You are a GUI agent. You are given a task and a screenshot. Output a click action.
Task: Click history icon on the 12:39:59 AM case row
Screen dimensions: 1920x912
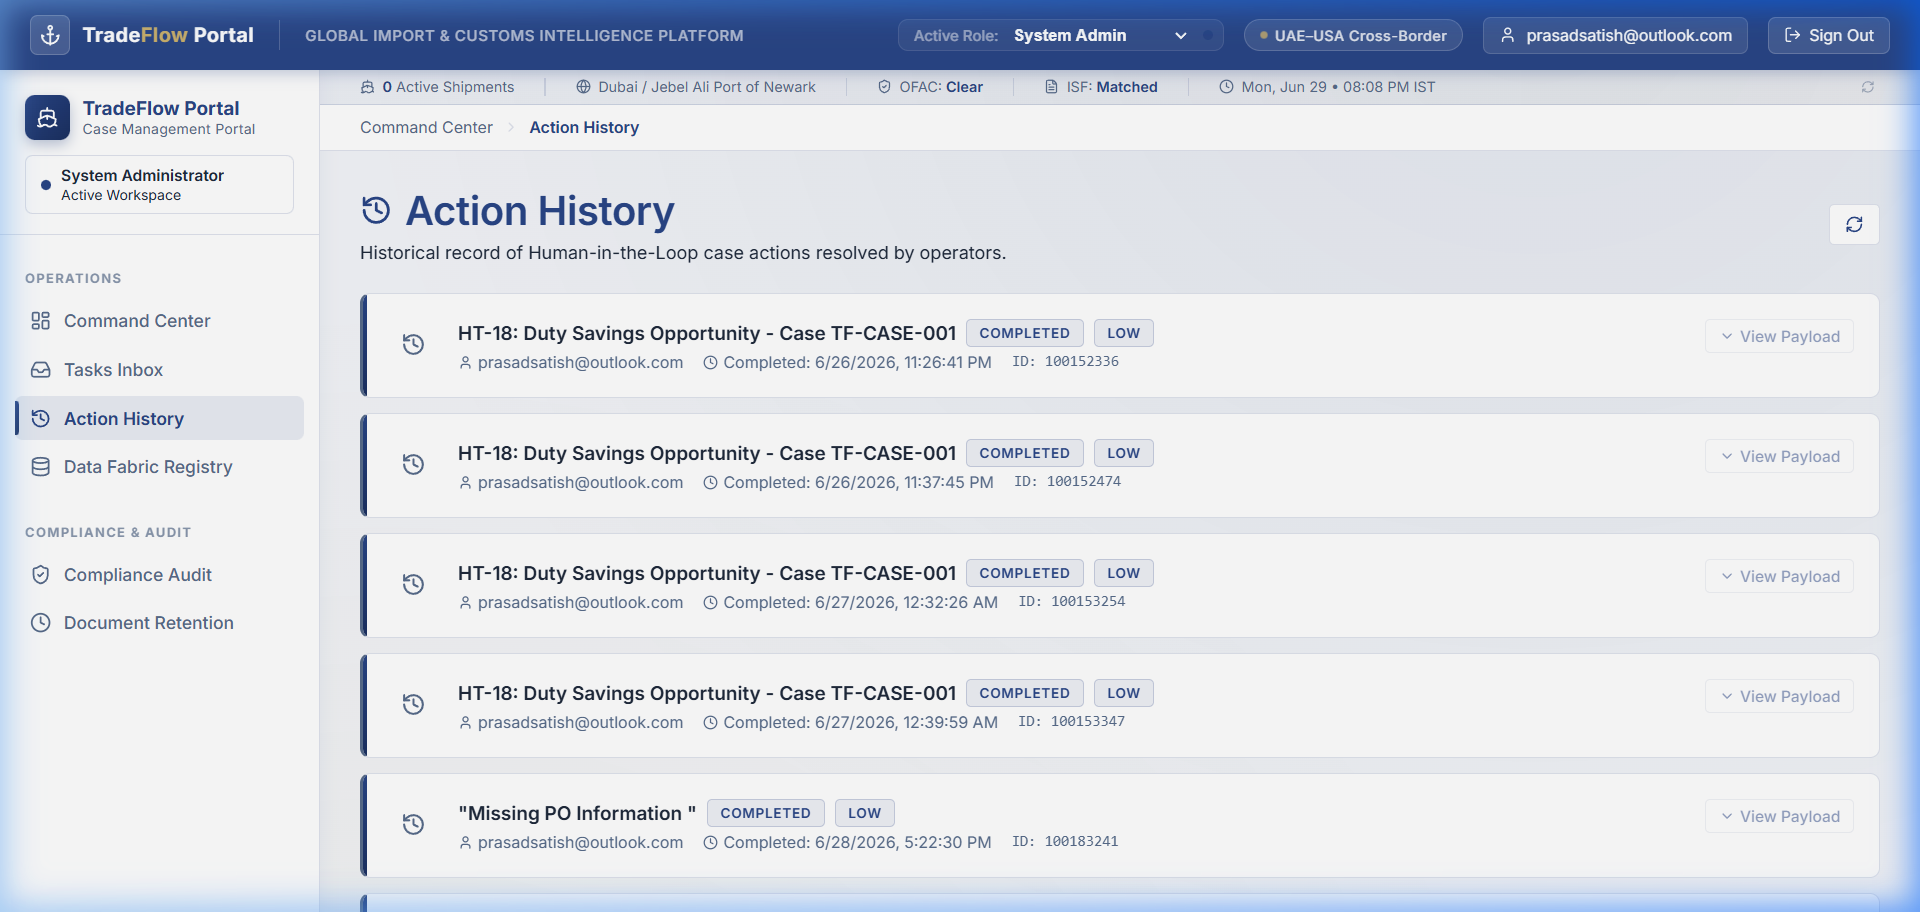point(413,704)
